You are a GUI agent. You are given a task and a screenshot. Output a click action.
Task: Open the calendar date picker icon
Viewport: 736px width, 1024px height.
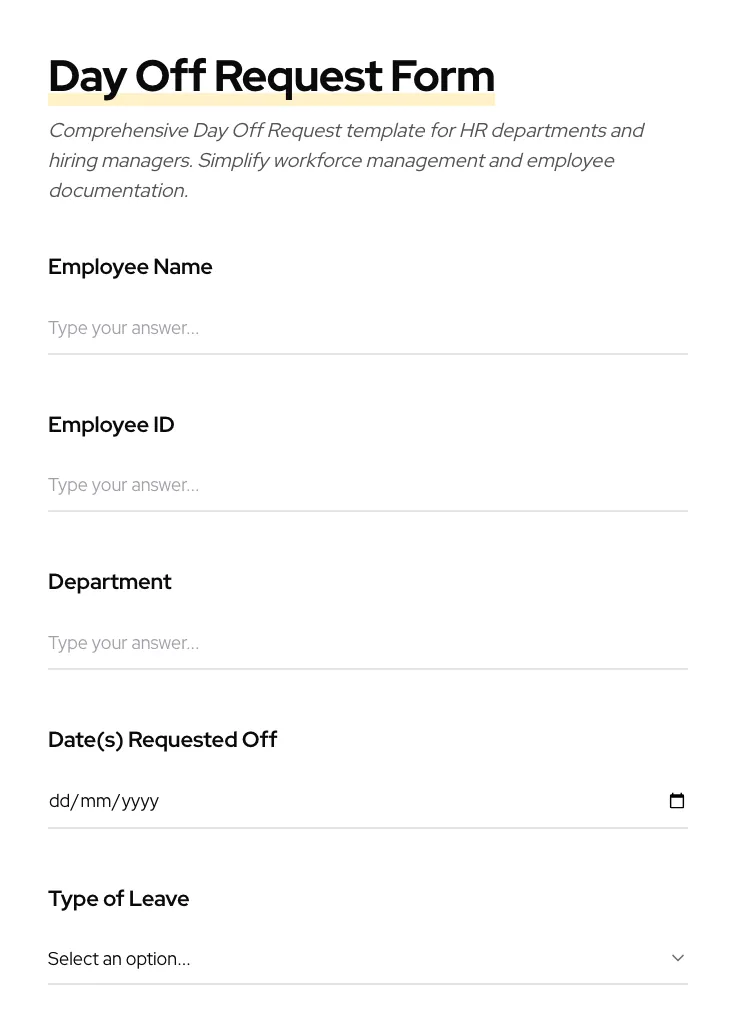pyautogui.click(x=677, y=801)
